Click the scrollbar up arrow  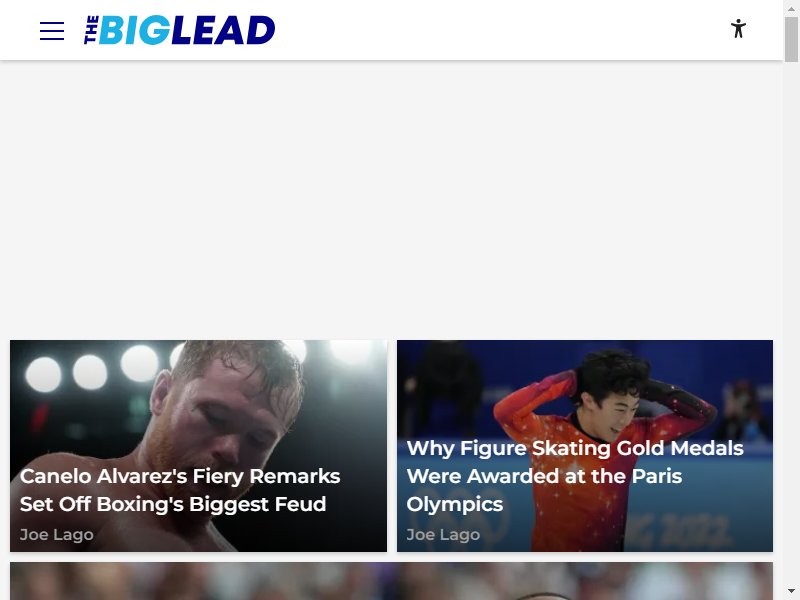coord(791,9)
